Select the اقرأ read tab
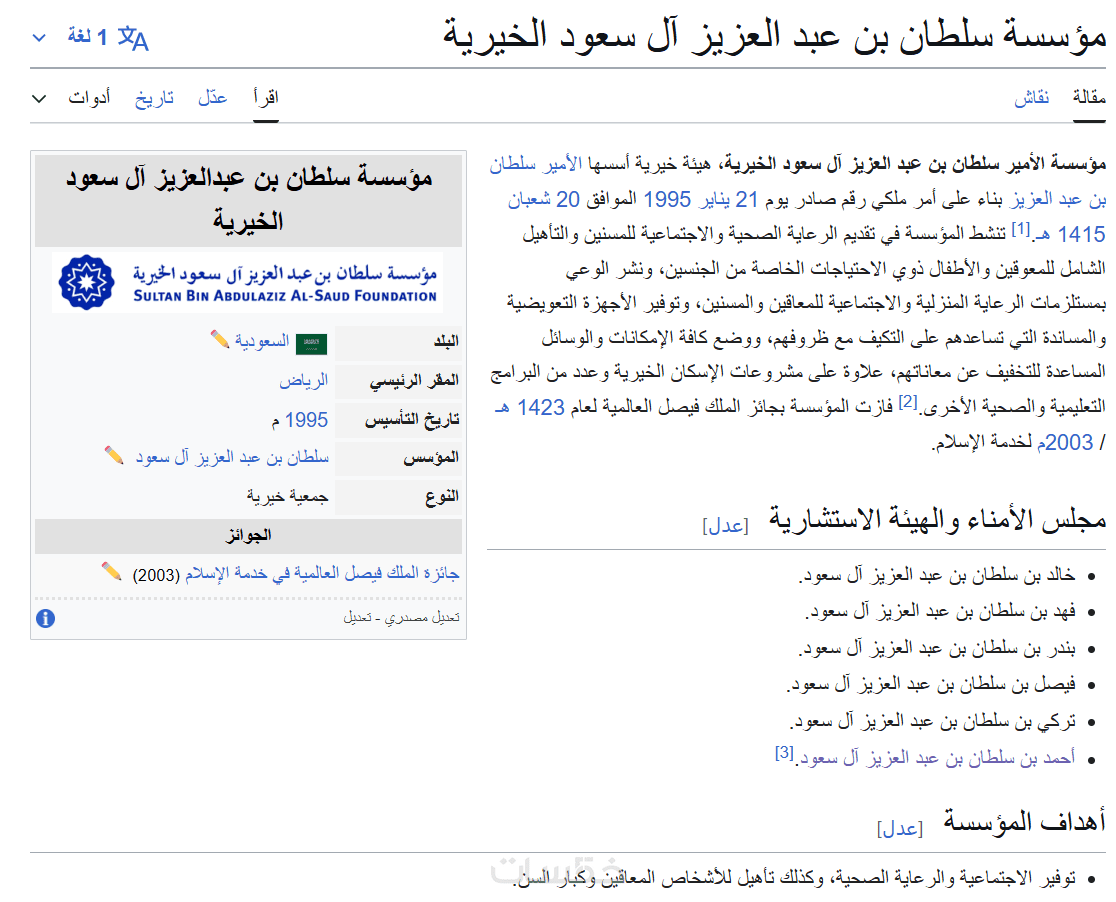This screenshot has width=1116, height=902. tap(266, 98)
